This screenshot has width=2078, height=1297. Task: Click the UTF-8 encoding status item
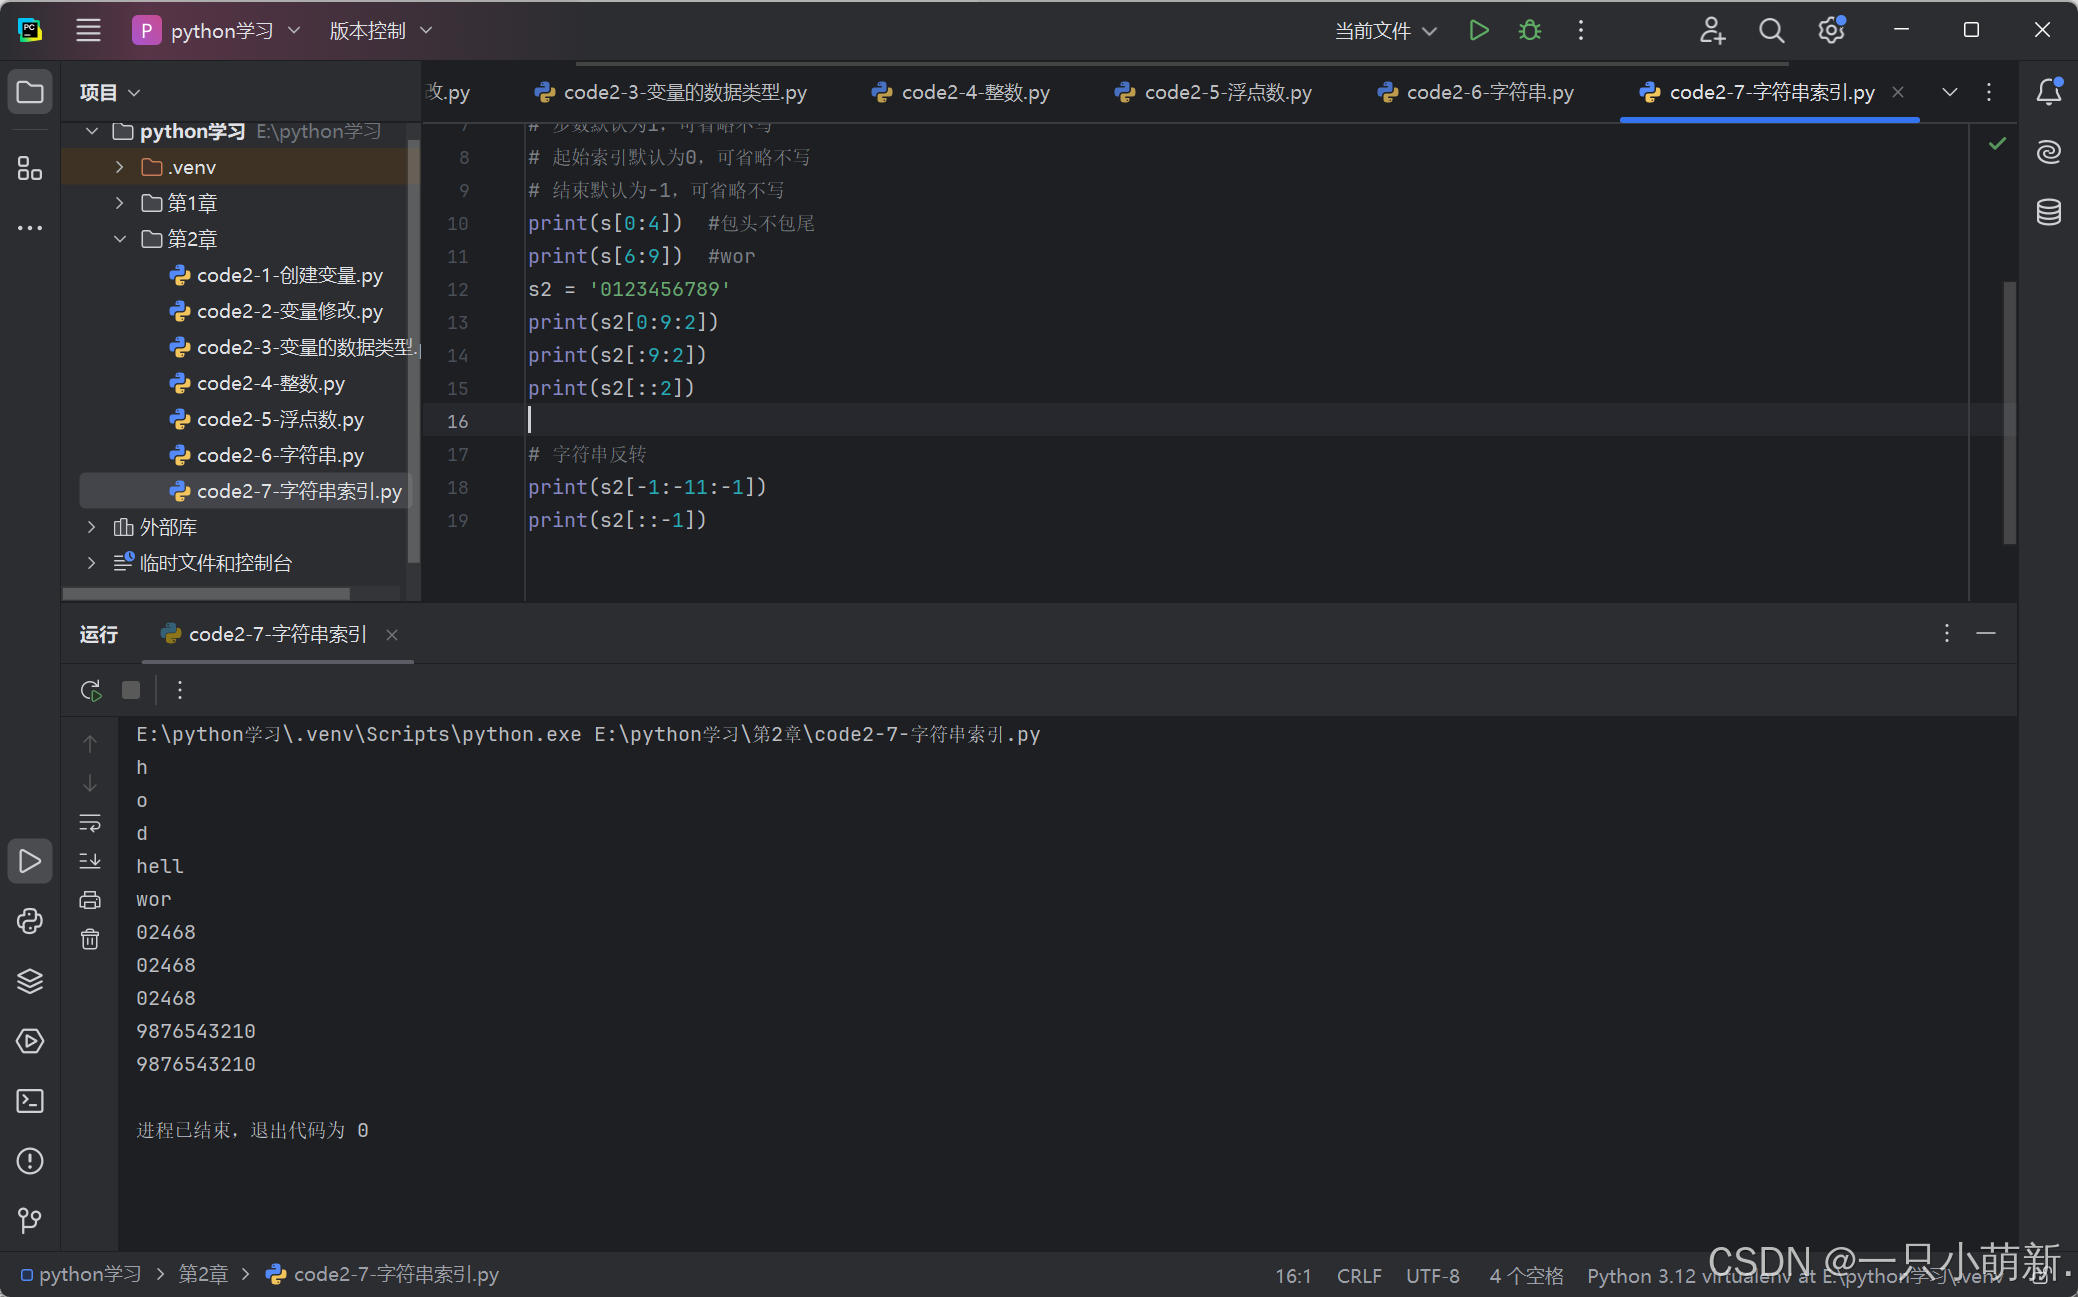point(1432,1275)
